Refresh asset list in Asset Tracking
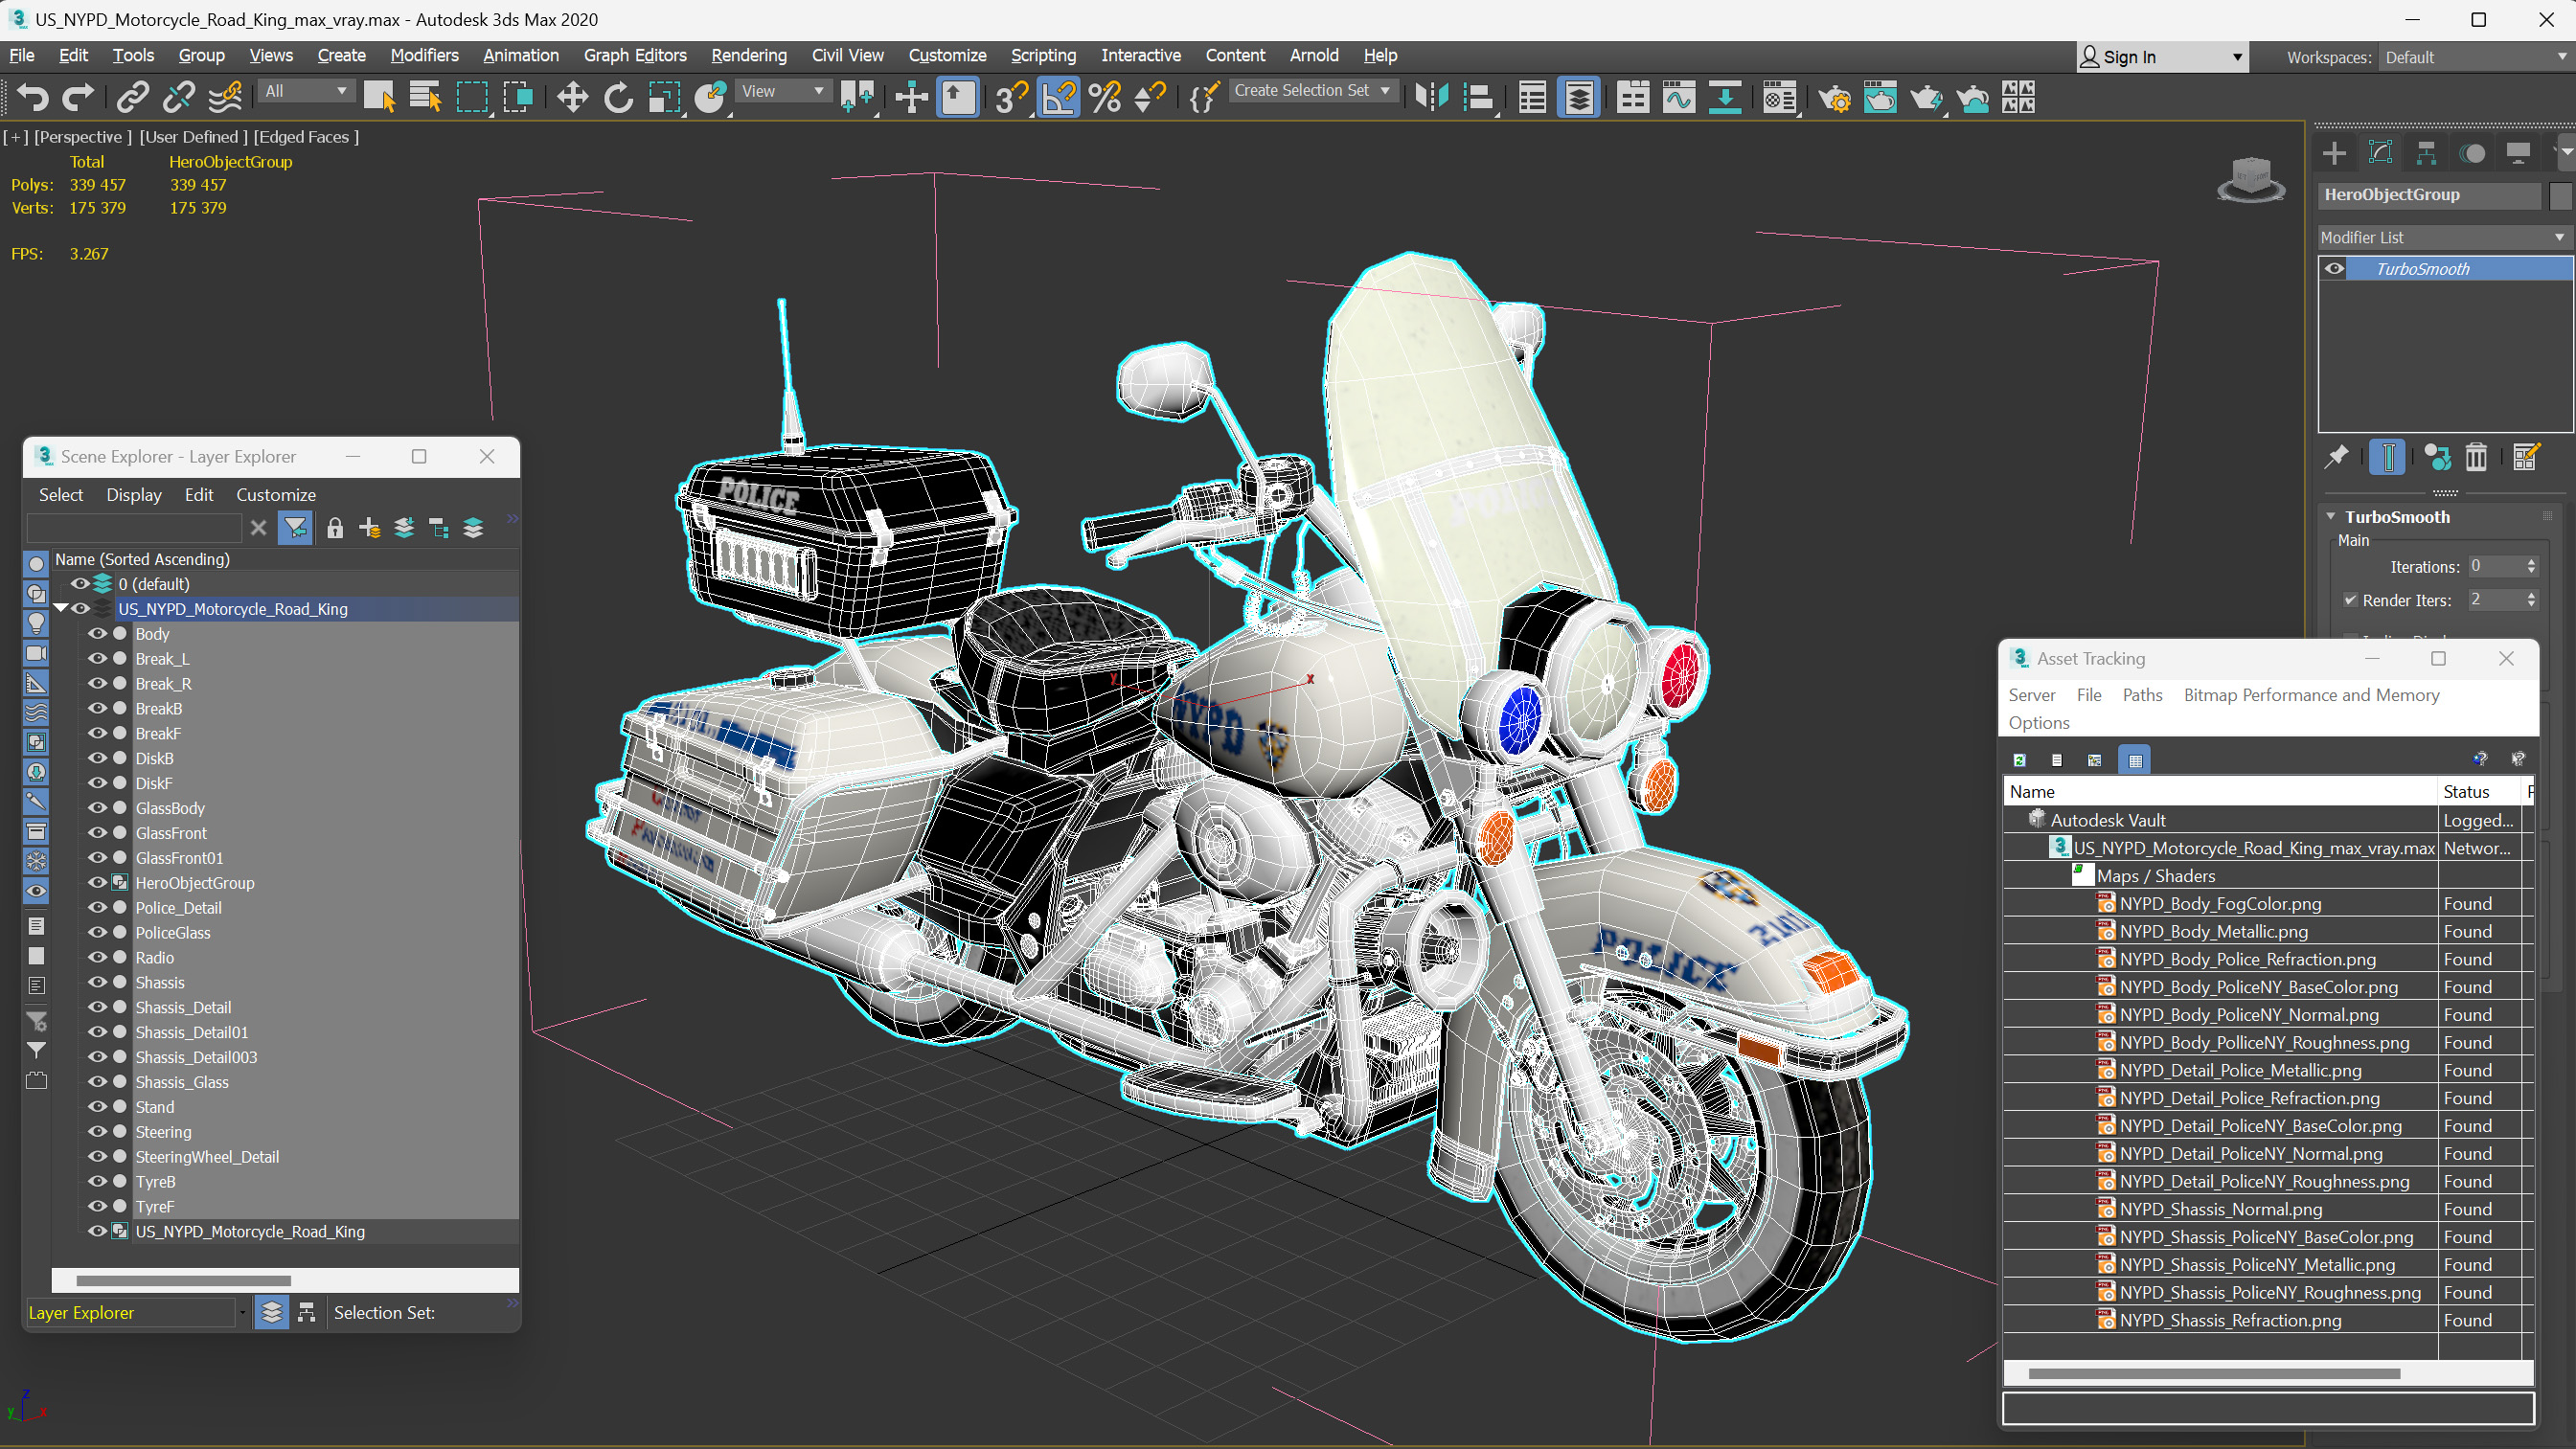 click(x=2019, y=760)
